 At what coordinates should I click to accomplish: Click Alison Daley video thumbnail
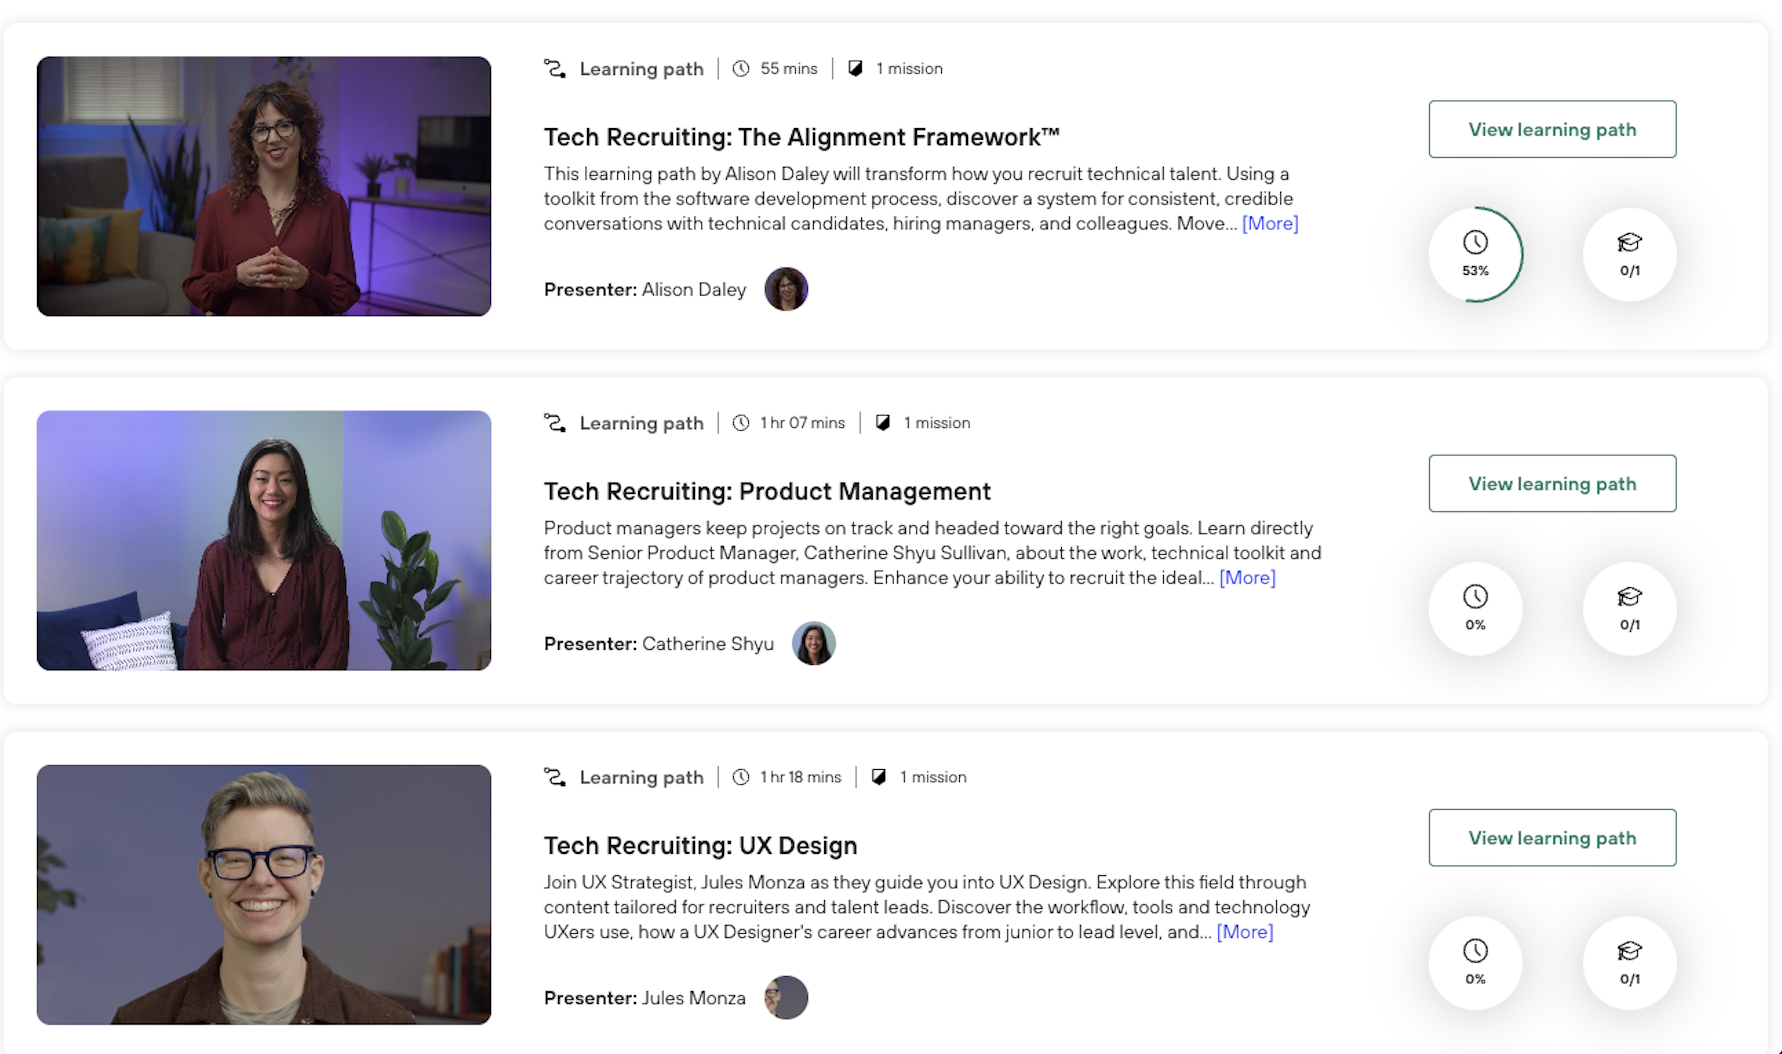(264, 186)
